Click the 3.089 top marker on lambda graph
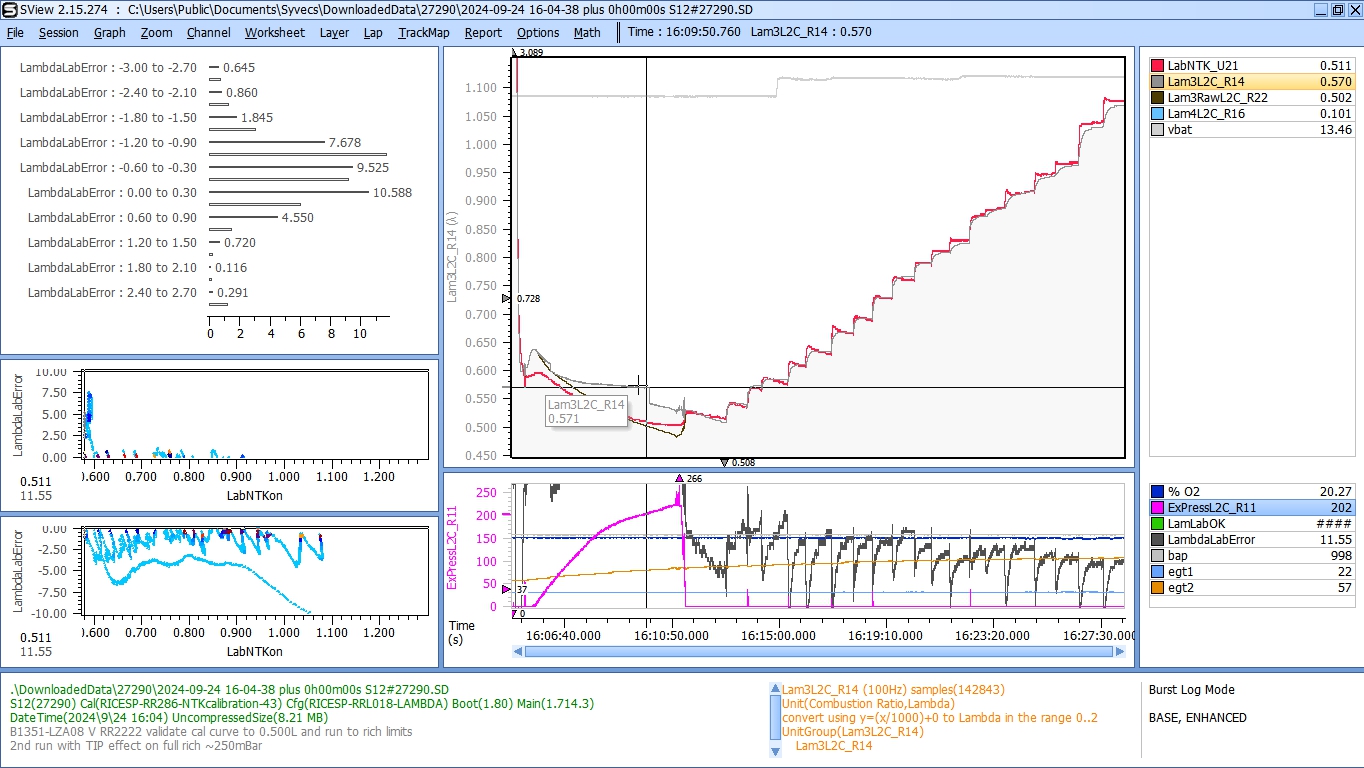The image size is (1364, 768). (516, 52)
